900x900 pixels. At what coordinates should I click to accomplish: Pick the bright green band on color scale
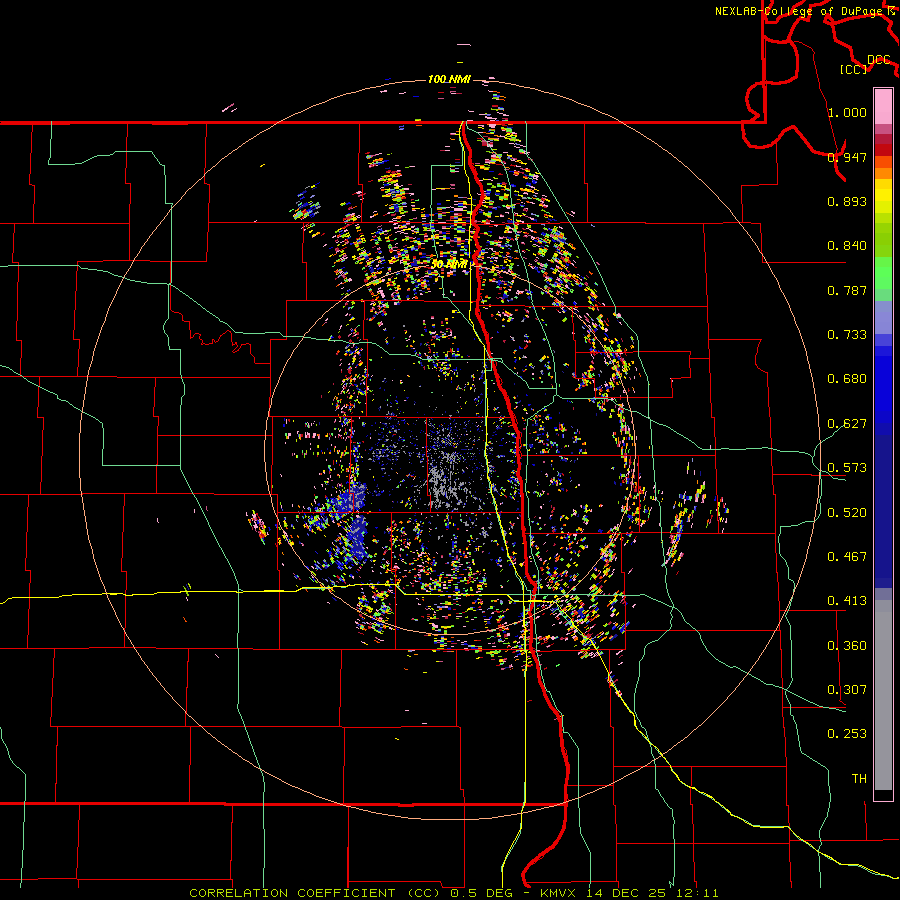click(x=883, y=273)
